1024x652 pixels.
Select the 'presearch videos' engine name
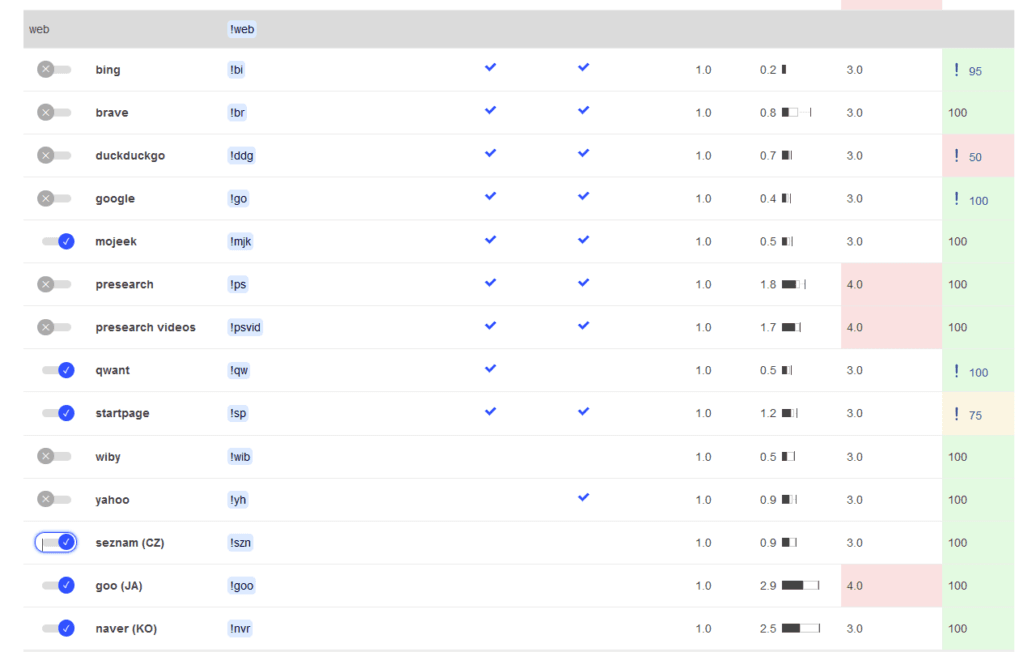146,327
